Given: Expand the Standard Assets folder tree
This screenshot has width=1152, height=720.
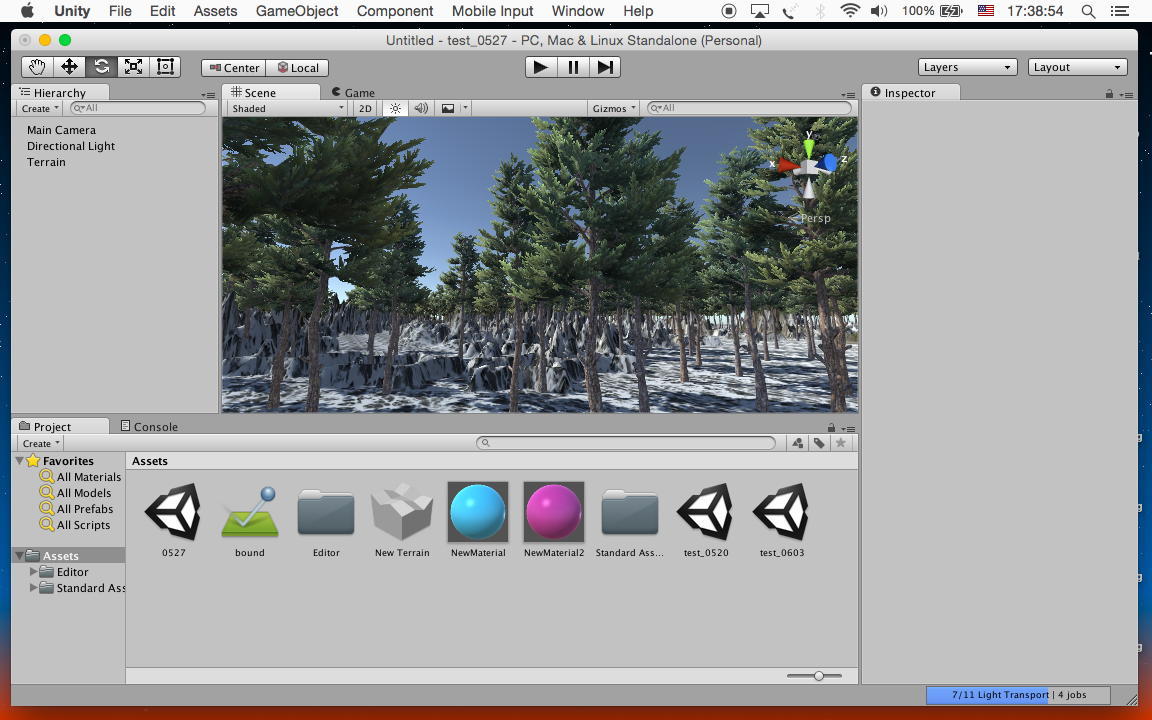Looking at the screenshot, I should coord(34,588).
